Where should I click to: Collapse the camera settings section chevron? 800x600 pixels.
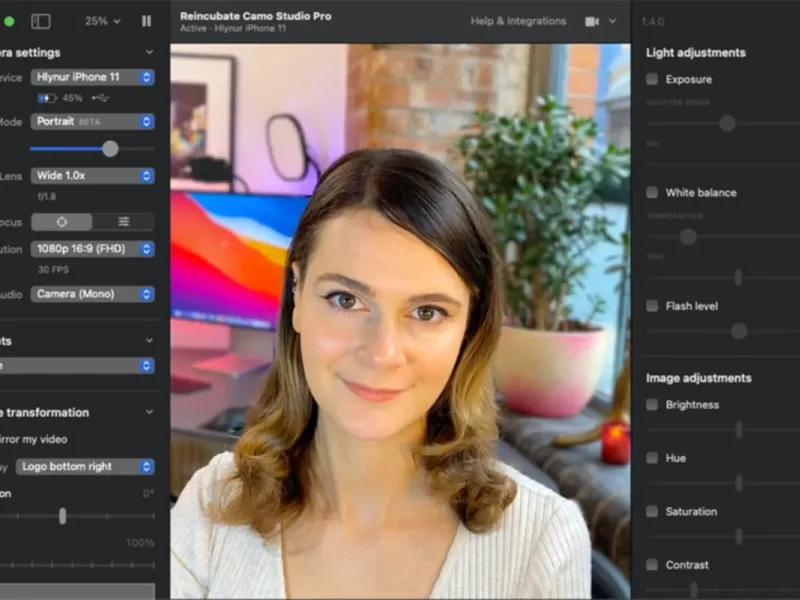(149, 52)
